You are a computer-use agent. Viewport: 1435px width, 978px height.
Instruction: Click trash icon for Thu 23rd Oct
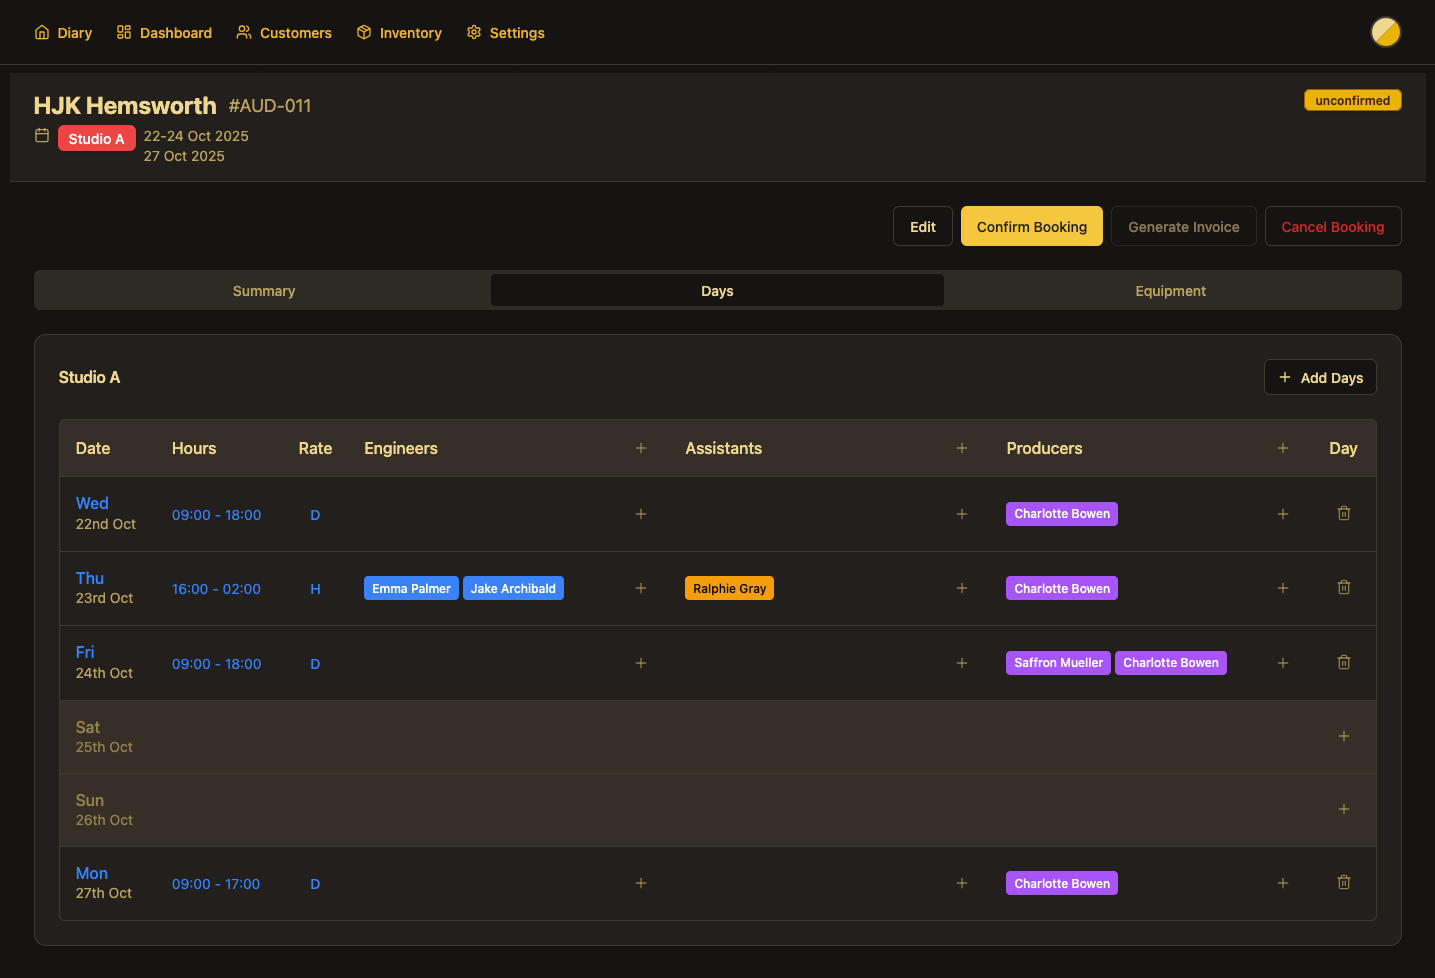pos(1343,588)
